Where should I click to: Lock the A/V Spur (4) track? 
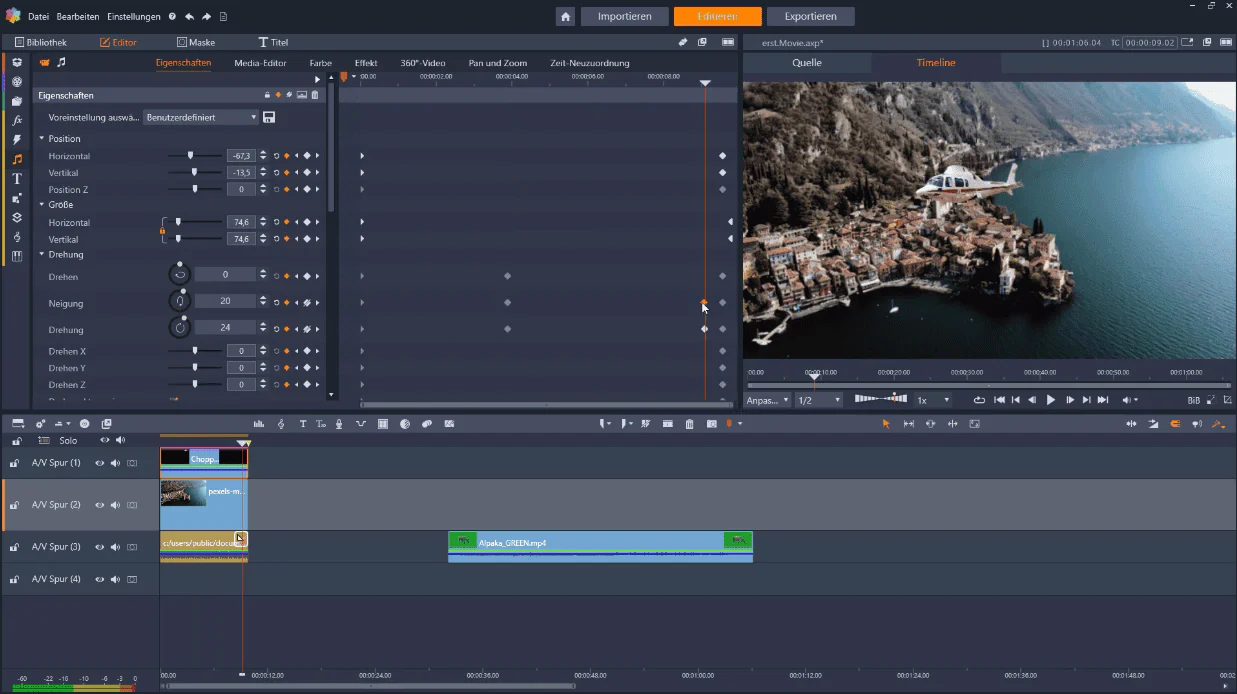(x=15, y=579)
